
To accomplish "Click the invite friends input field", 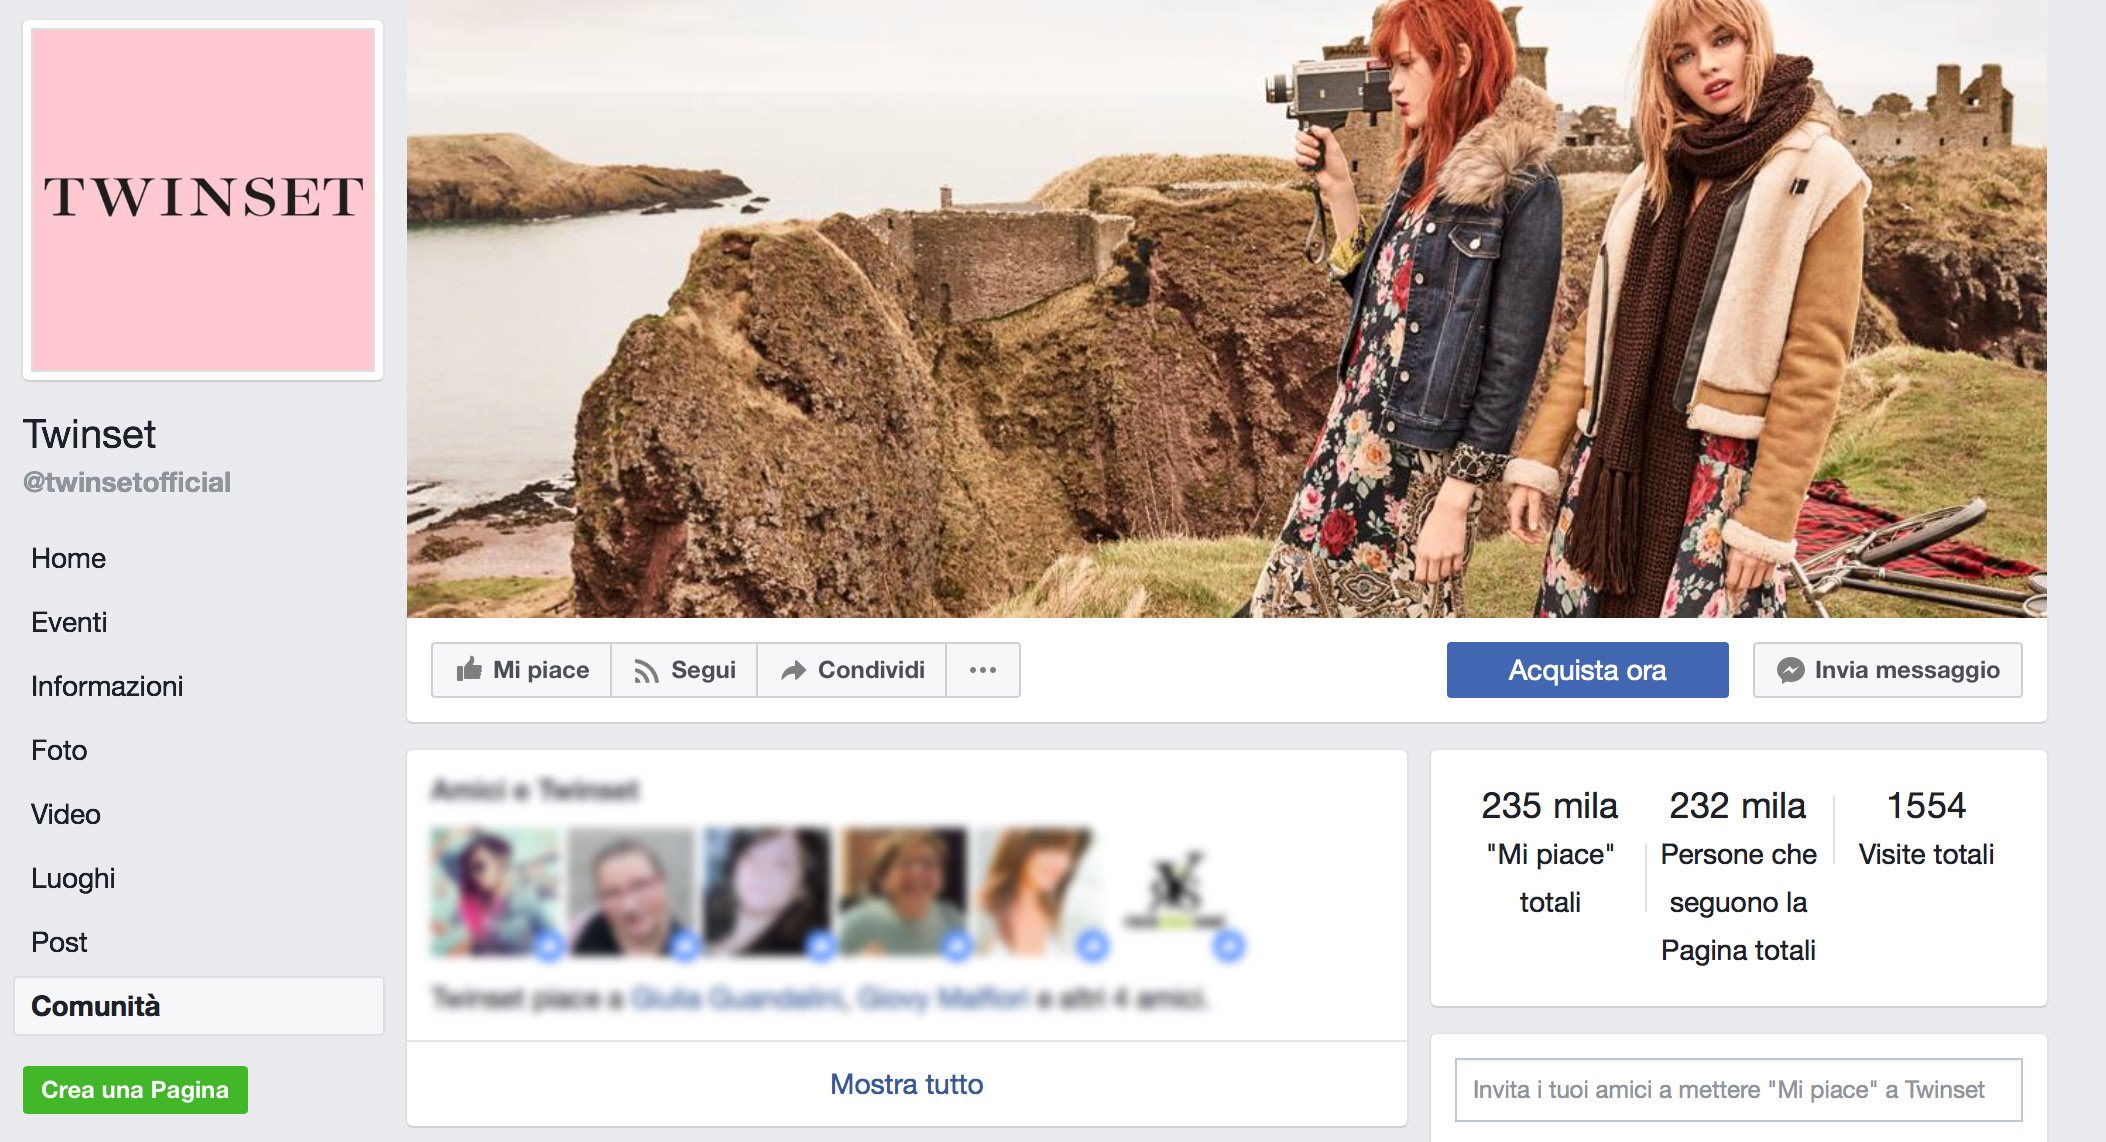I will (1738, 1090).
